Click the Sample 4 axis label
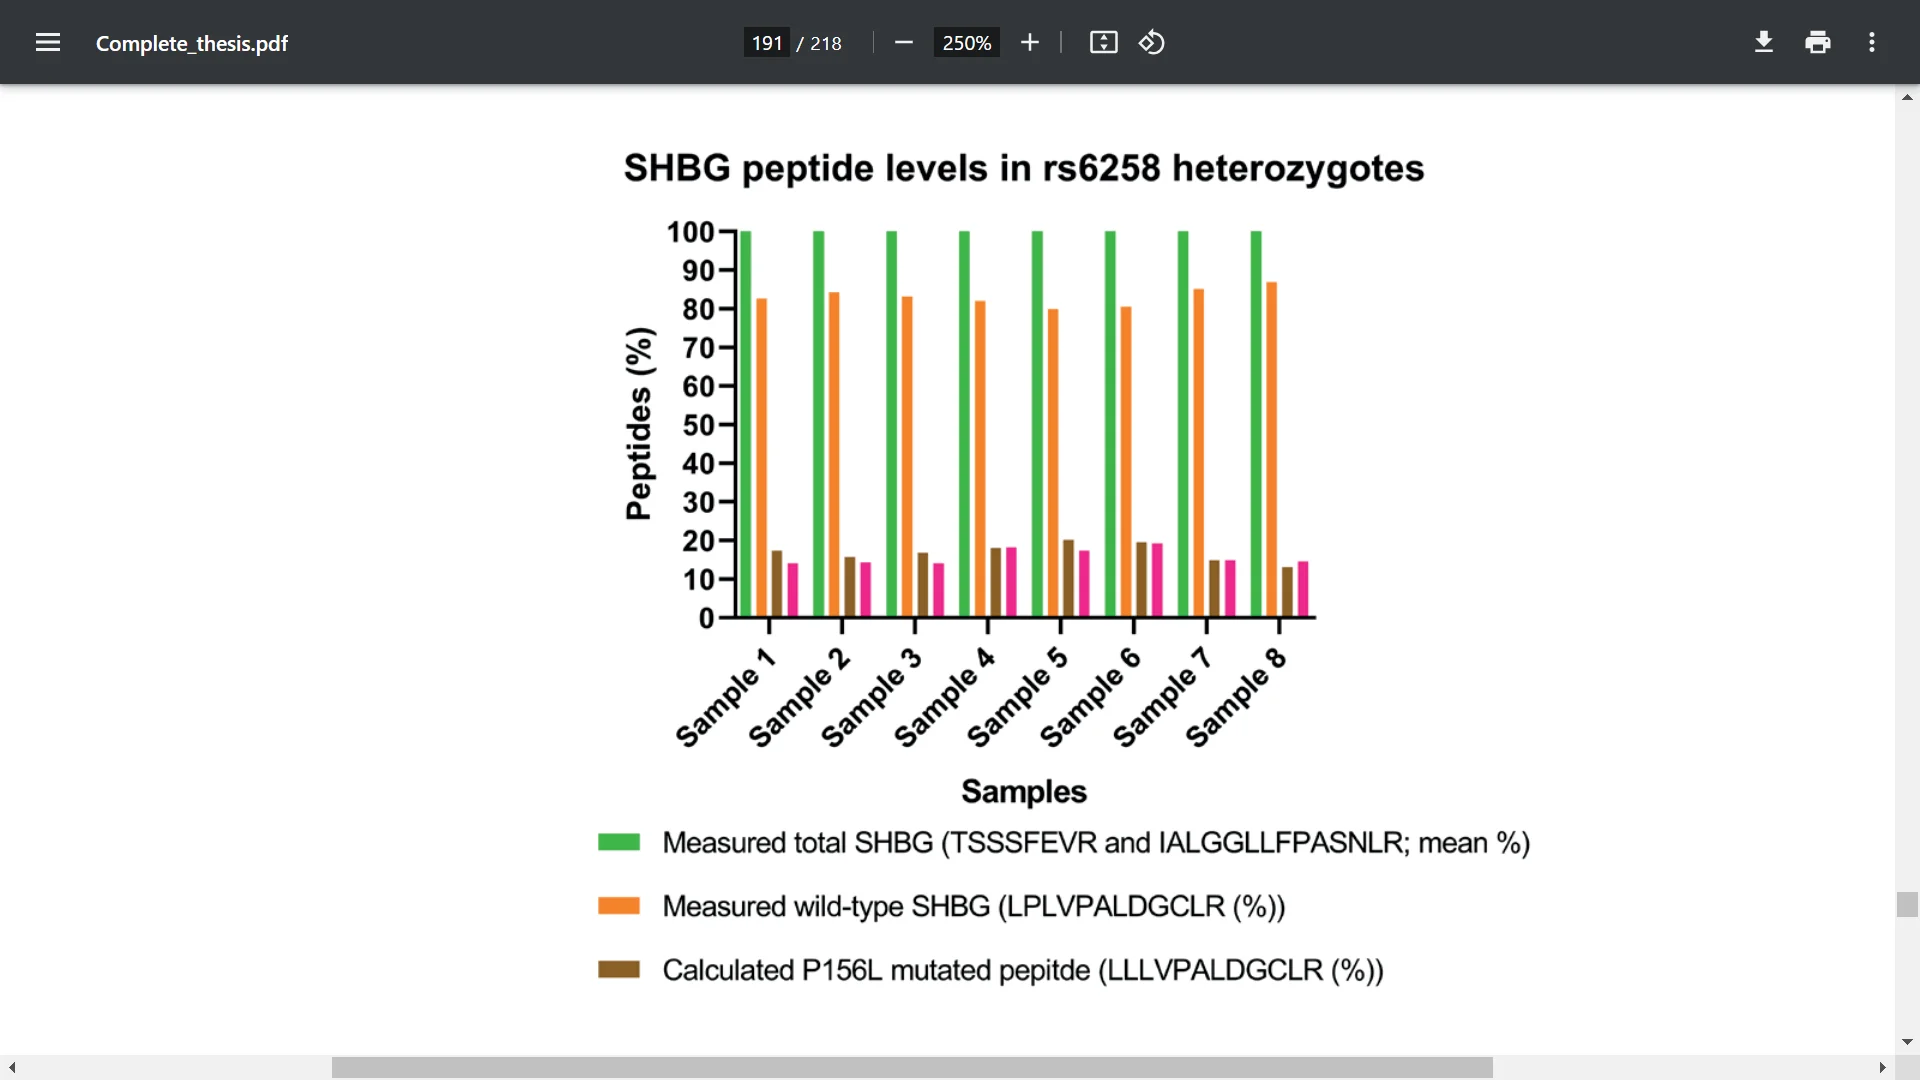1920x1080 pixels. pyautogui.click(x=945, y=697)
